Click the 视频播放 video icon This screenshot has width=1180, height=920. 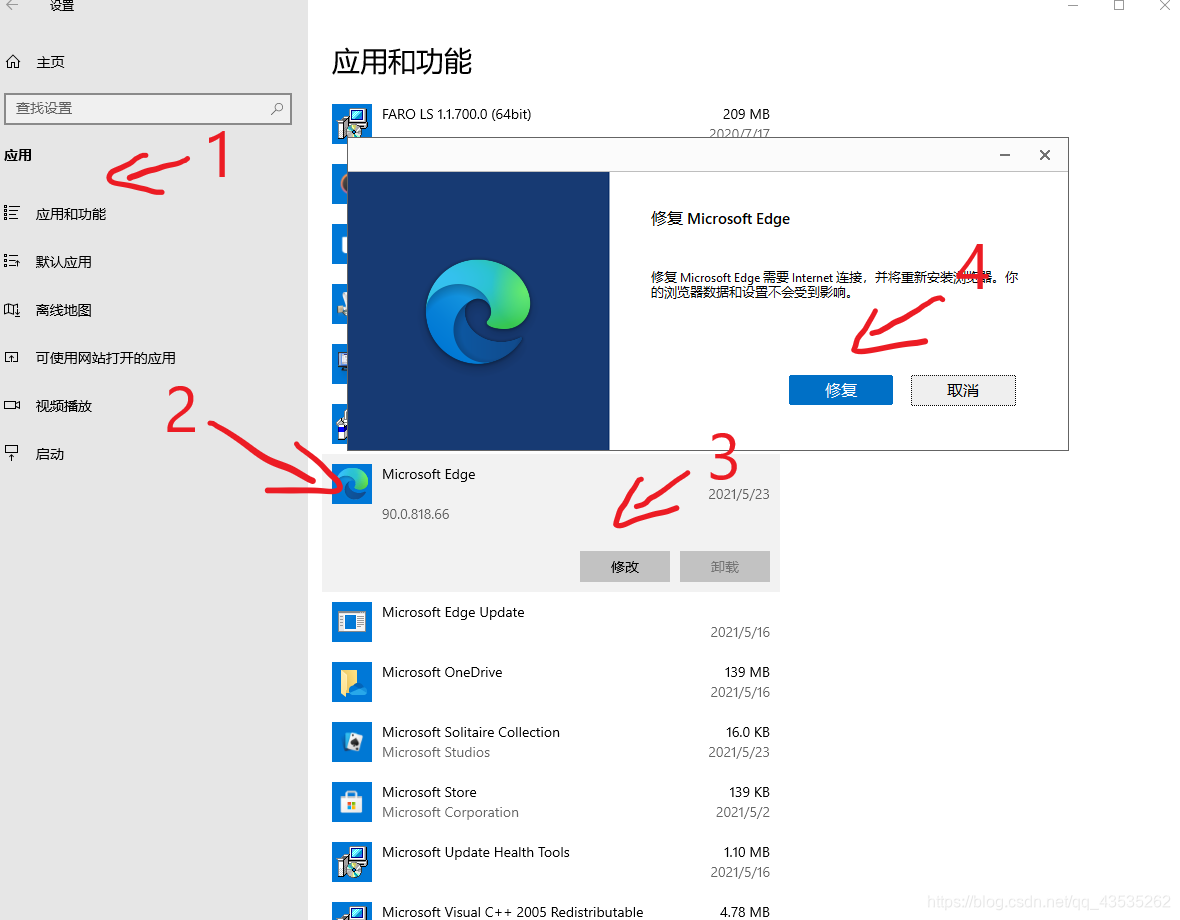click(11, 405)
